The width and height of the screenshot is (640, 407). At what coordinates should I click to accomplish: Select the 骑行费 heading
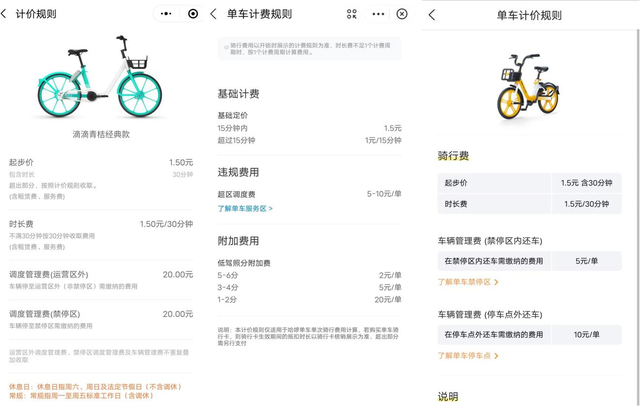453,156
